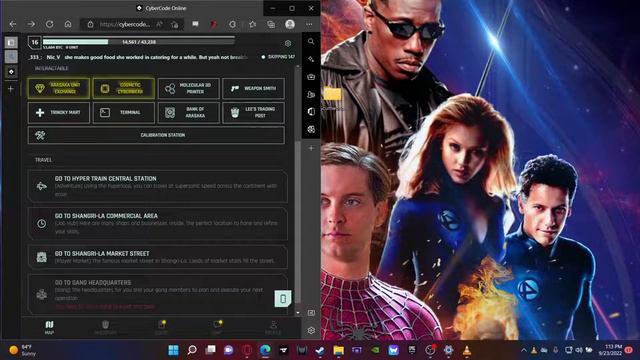Open Arasaka Unit Exchange
This screenshot has width=640, height=360.
pos(59,88)
